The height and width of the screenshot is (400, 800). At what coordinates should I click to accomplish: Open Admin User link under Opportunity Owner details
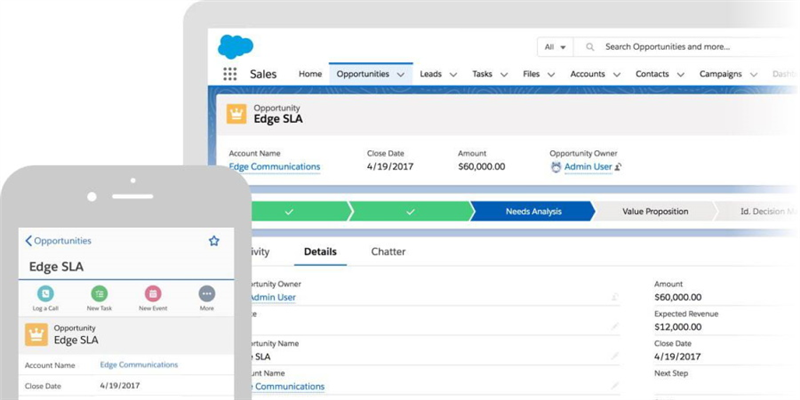[x=272, y=297]
